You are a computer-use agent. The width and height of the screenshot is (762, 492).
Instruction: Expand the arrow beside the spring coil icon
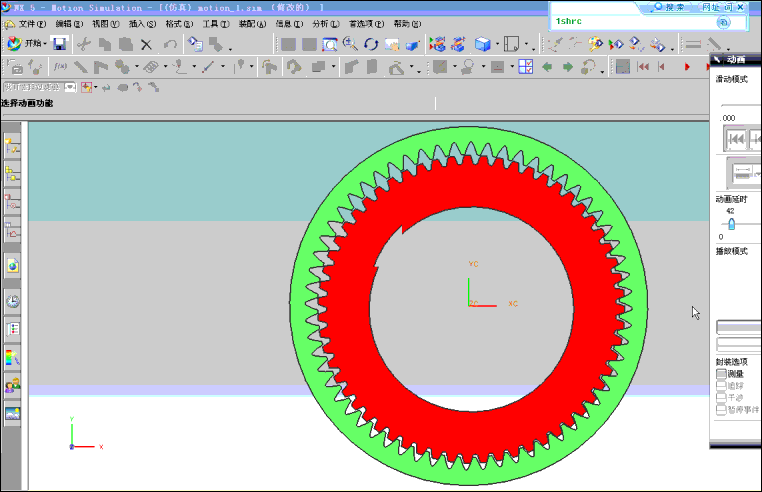coord(165,67)
